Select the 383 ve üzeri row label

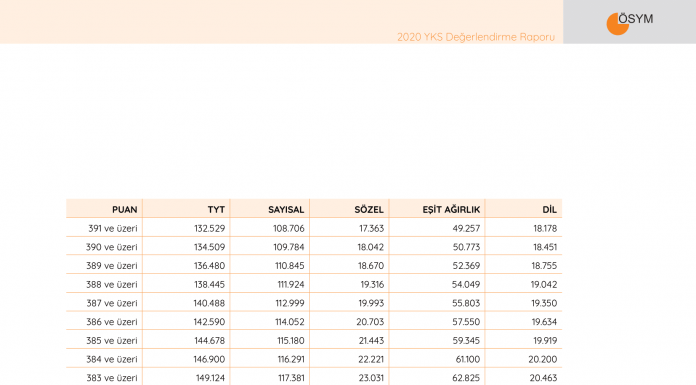(112, 378)
